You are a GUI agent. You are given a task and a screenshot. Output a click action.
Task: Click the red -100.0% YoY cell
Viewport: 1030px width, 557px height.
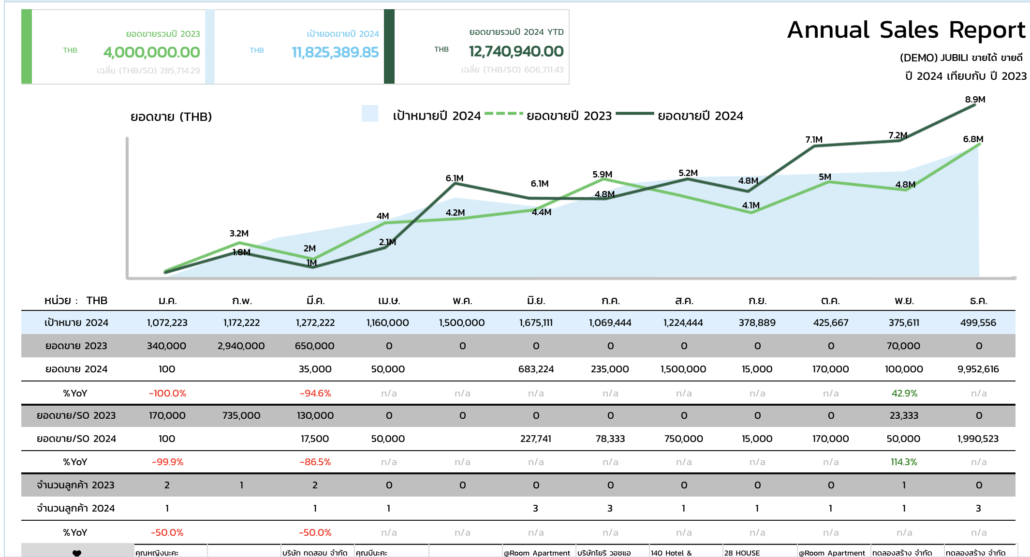[x=168, y=392]
